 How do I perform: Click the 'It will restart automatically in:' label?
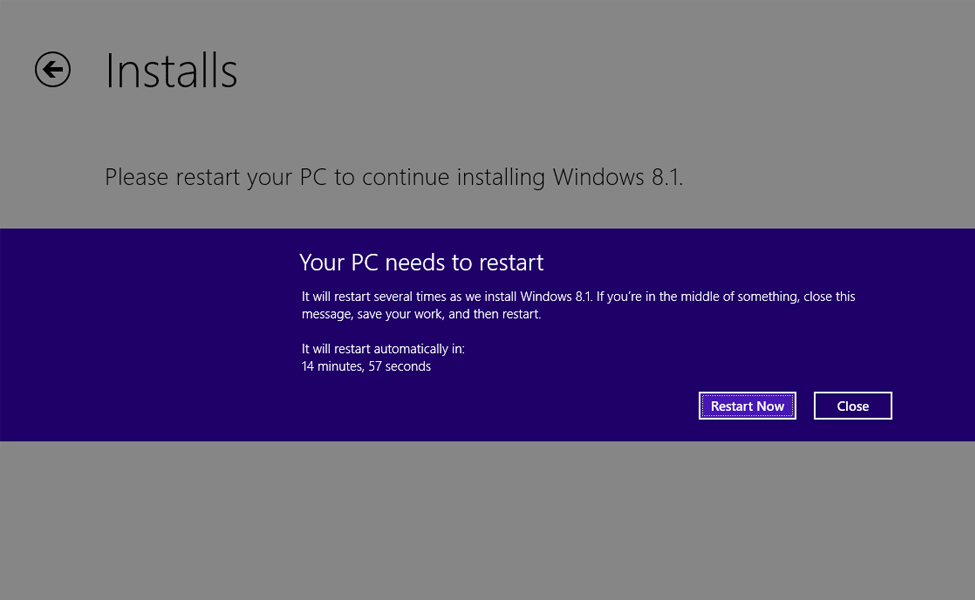(383, 349)
